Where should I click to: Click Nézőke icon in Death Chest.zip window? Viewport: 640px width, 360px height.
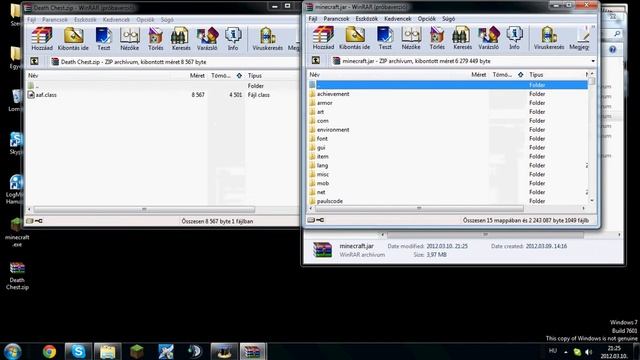[129, 39]
